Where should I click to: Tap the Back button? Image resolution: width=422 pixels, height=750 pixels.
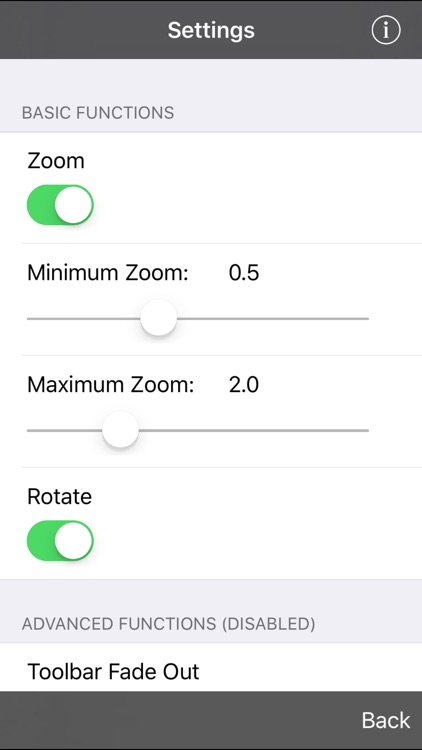(386, 720)
